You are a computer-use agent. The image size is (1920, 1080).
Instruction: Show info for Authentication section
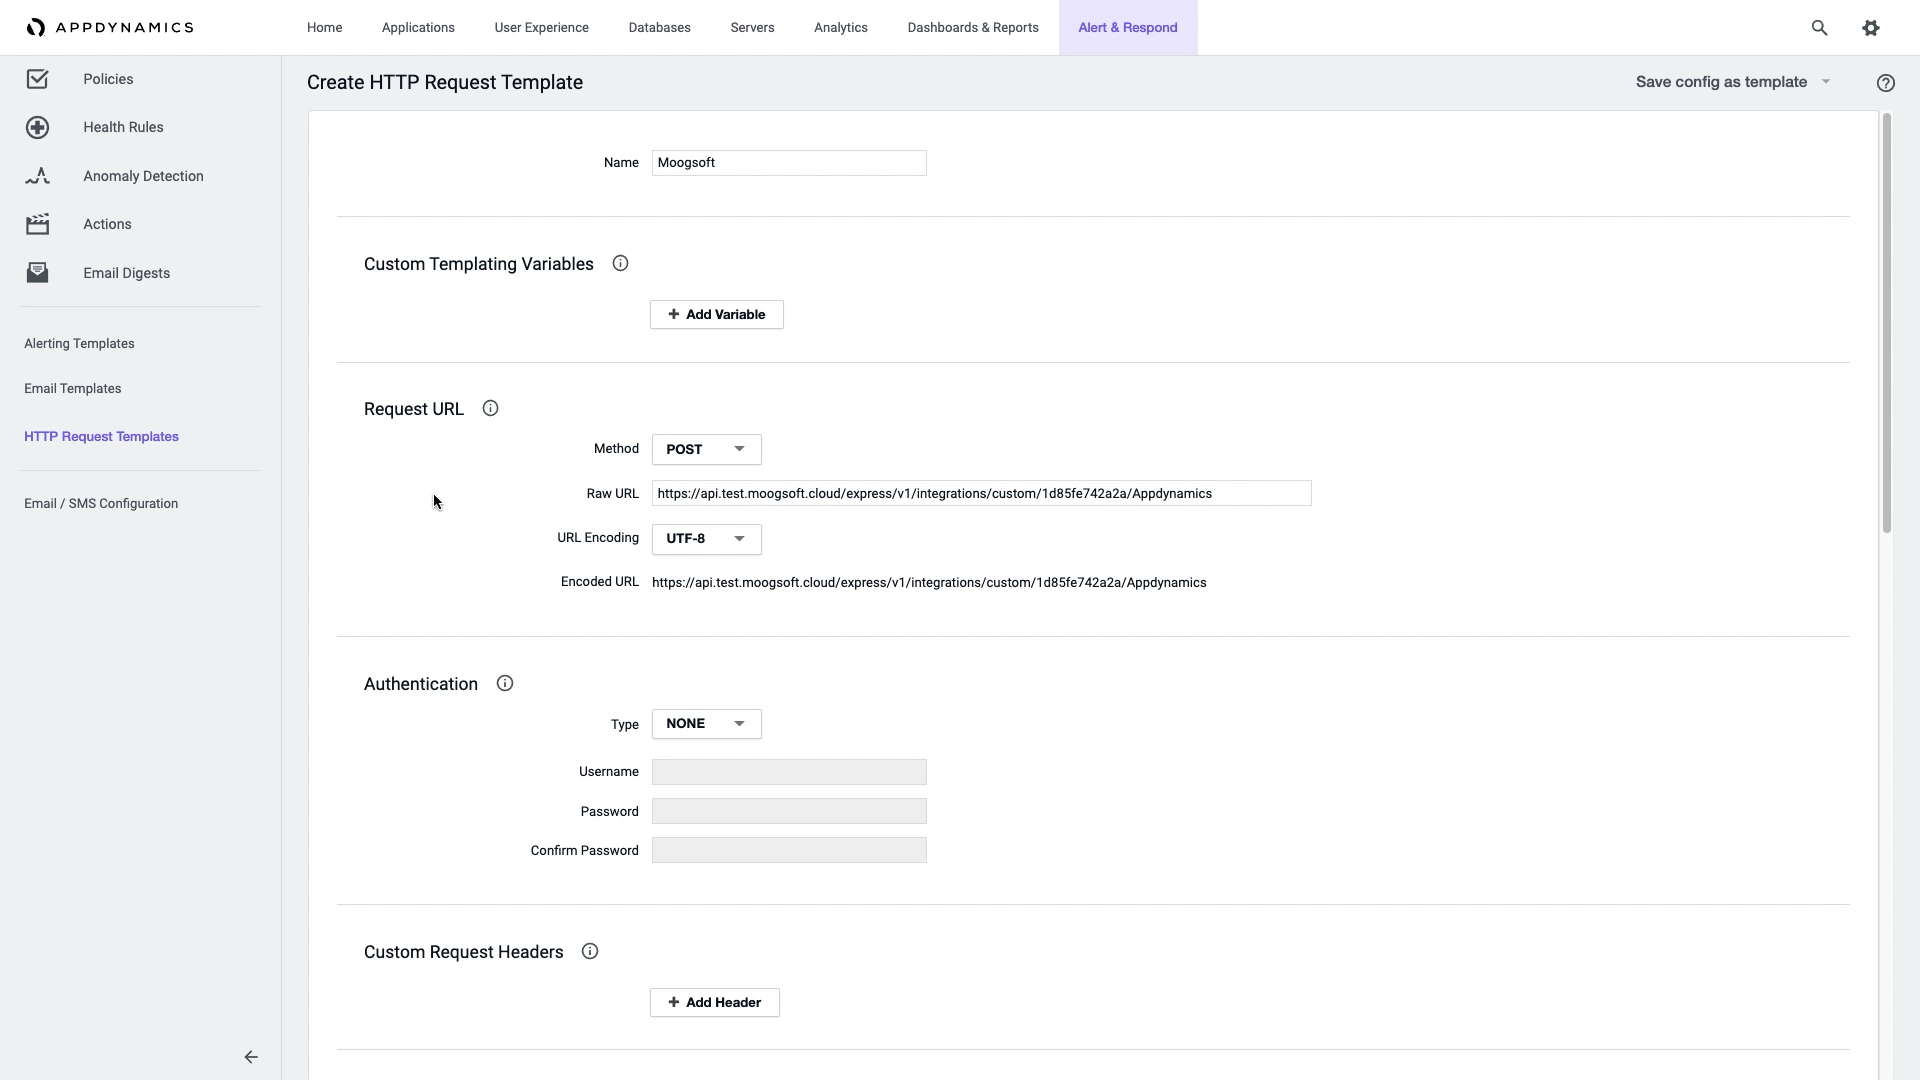504,684
